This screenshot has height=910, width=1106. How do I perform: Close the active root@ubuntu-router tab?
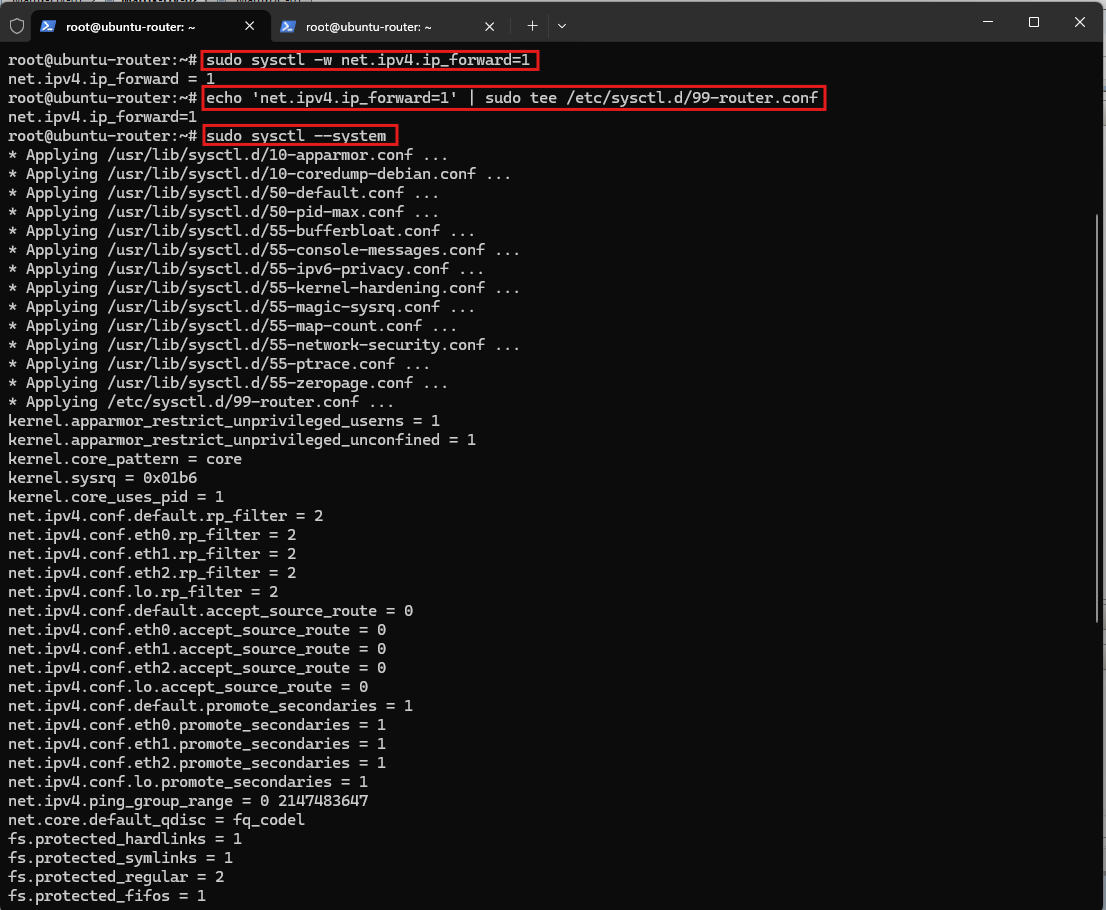(250, 26)
